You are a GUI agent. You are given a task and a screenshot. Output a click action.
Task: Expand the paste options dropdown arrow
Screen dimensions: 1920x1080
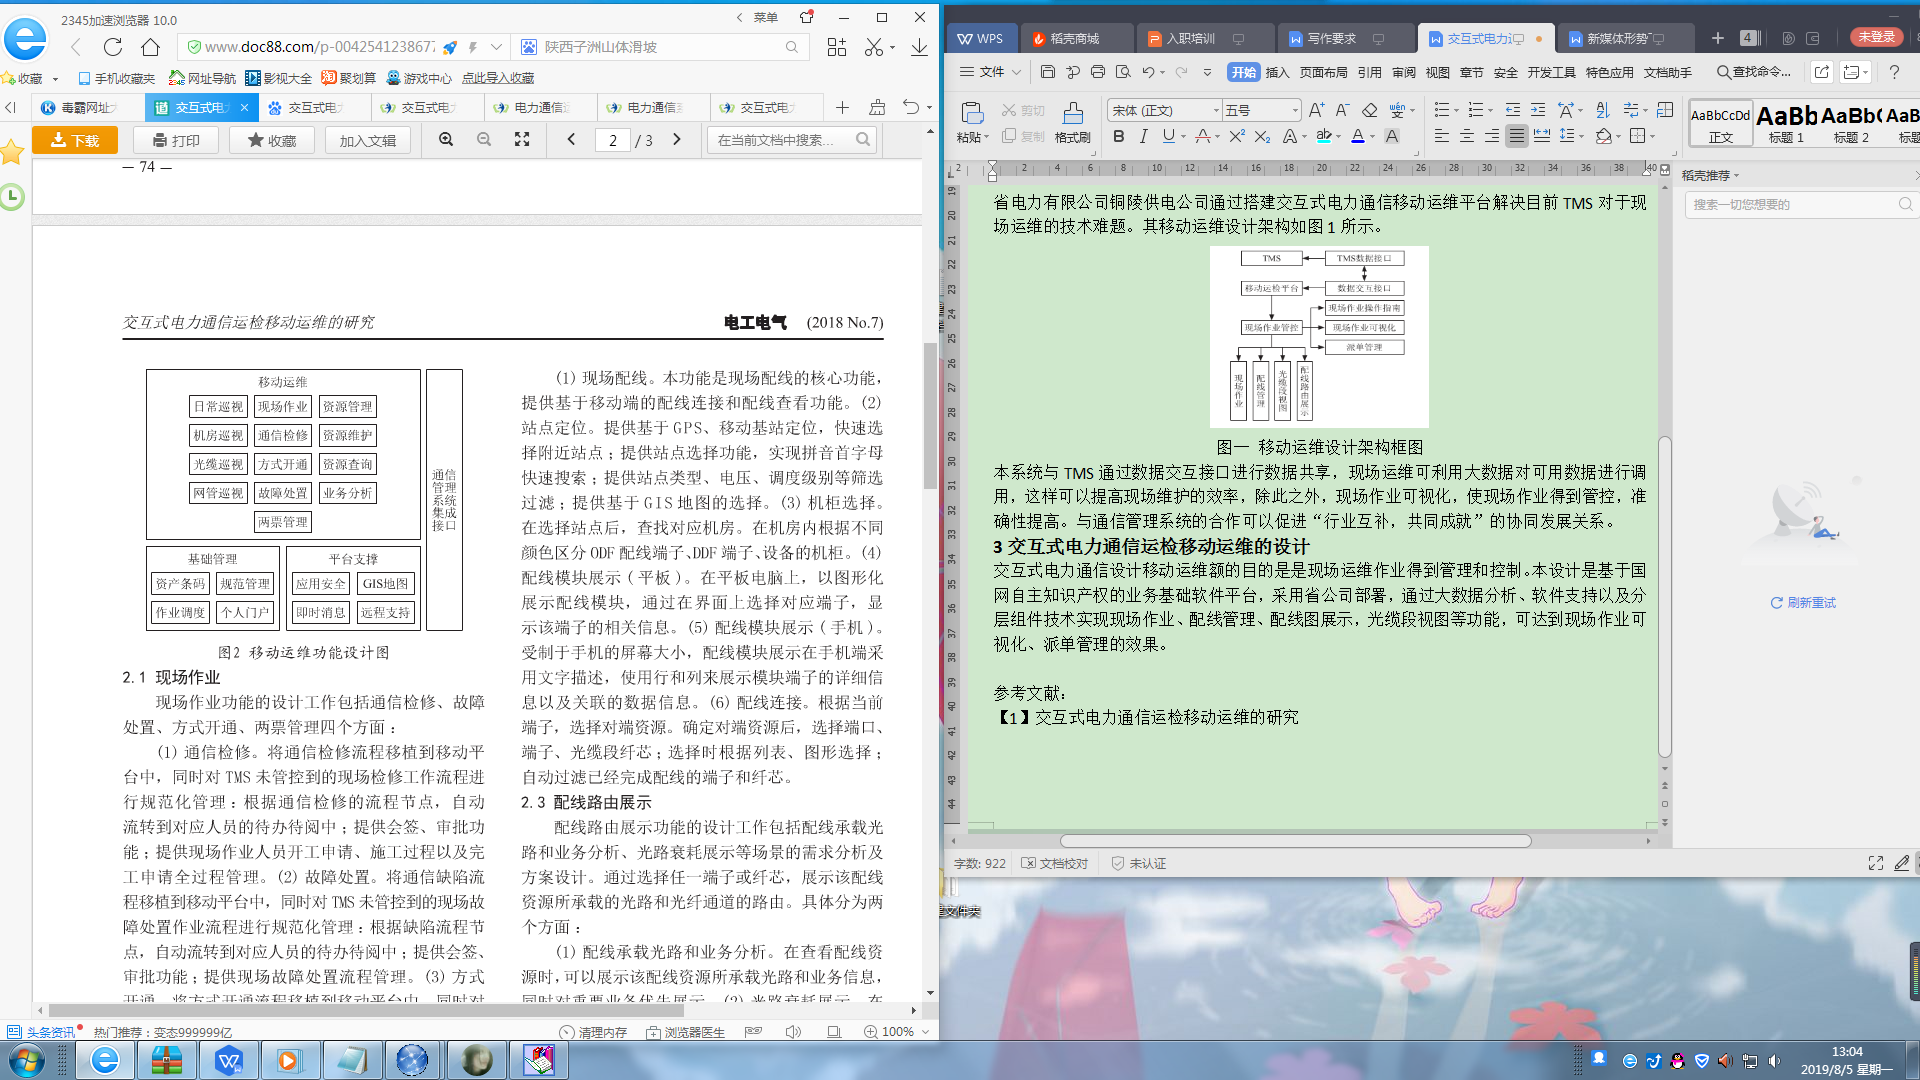[987, 137]
